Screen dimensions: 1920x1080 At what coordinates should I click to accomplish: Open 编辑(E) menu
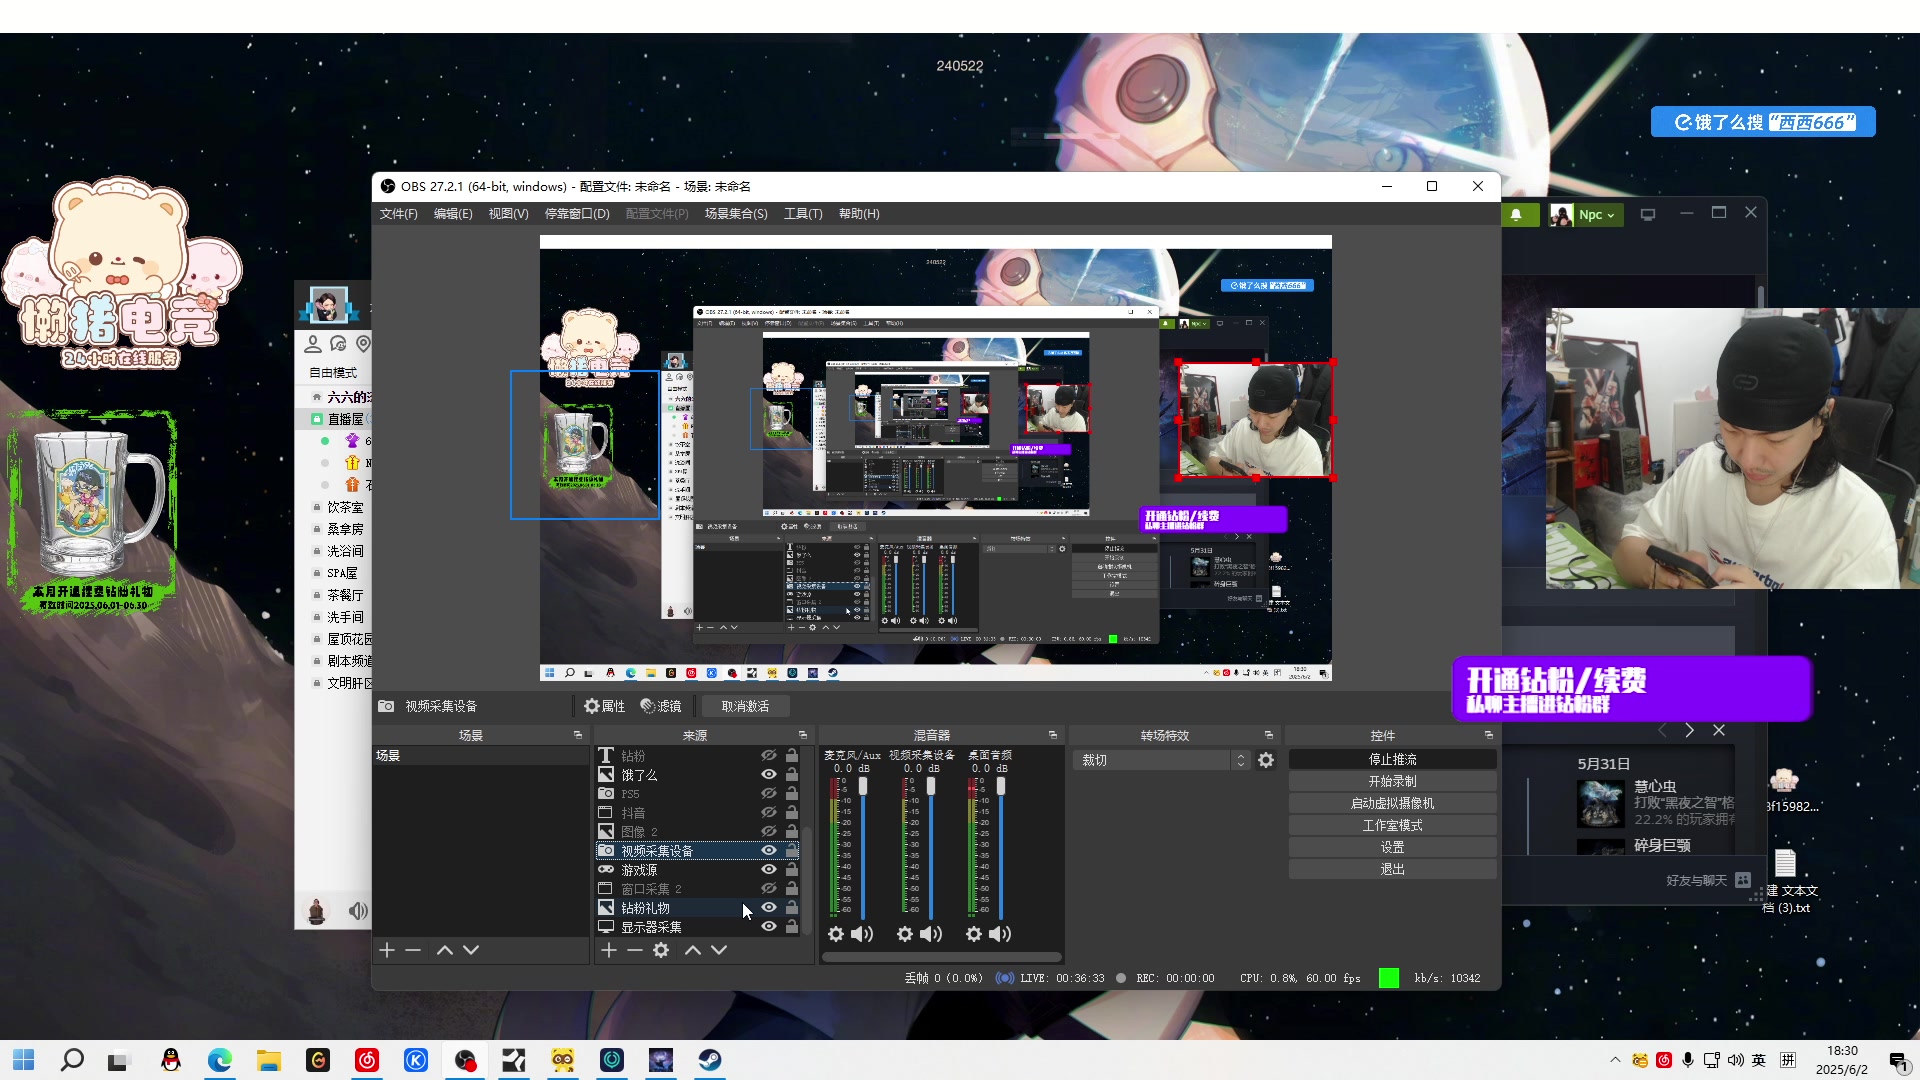point(453,214)
